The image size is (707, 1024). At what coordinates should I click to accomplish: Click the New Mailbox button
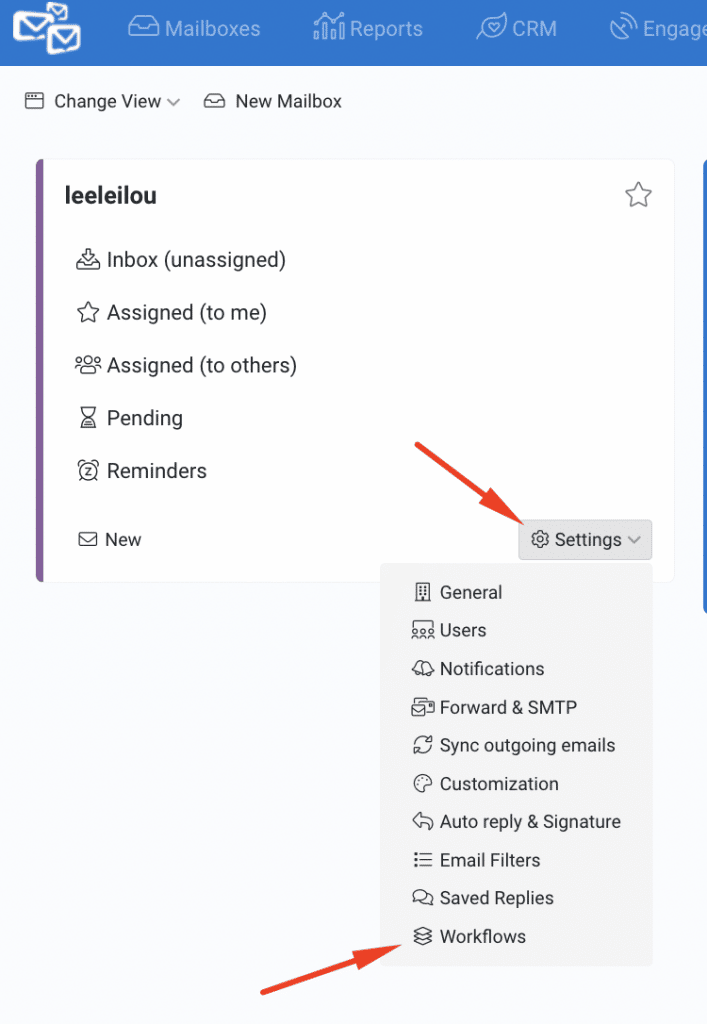coord(273,101)
